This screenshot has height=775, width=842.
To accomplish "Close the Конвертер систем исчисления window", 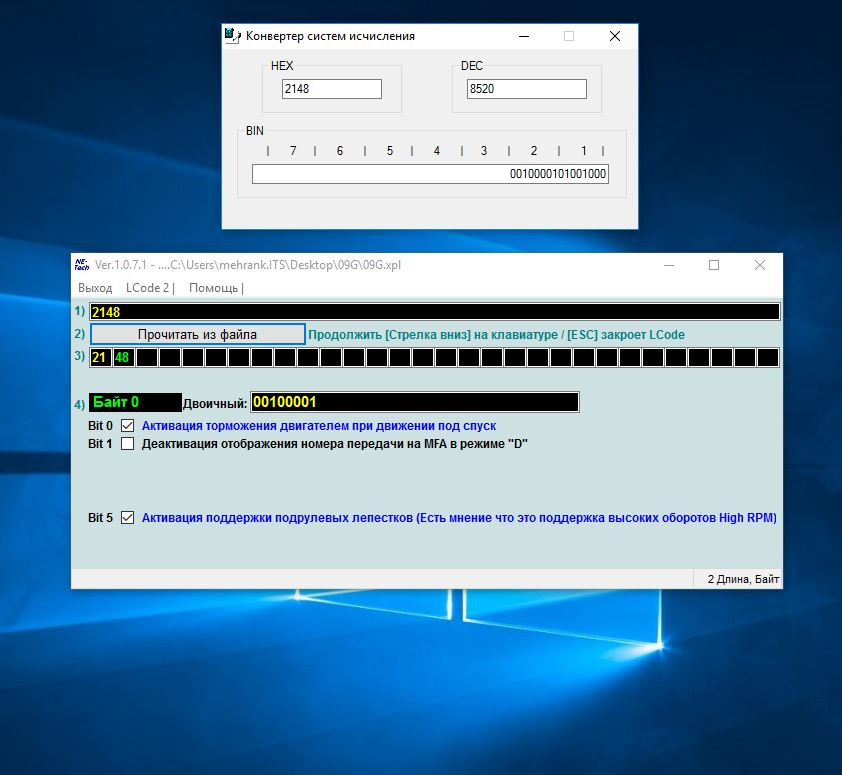I will 615,36.
